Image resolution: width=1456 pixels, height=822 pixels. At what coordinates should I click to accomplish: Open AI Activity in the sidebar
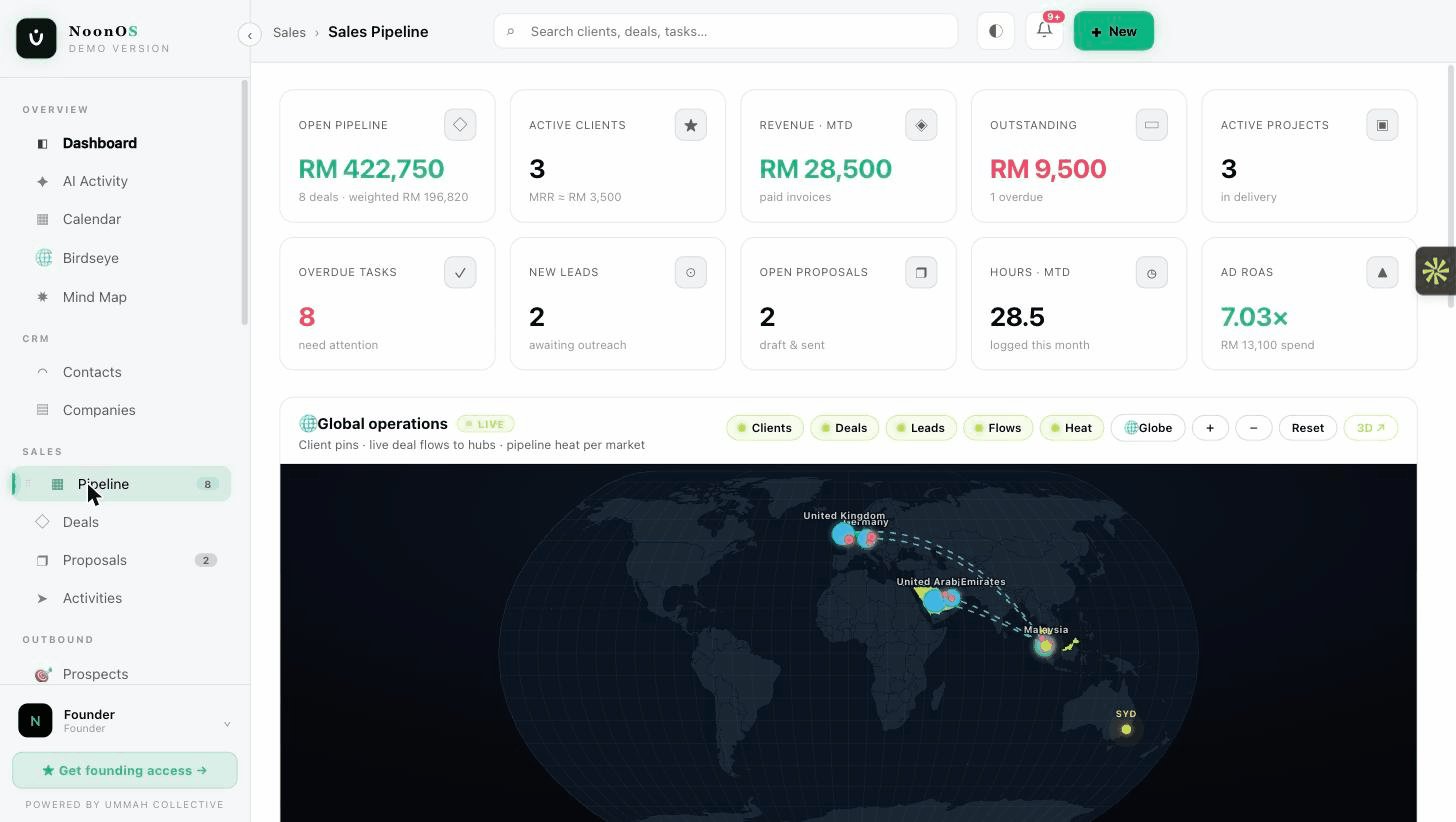coord(124,181)
